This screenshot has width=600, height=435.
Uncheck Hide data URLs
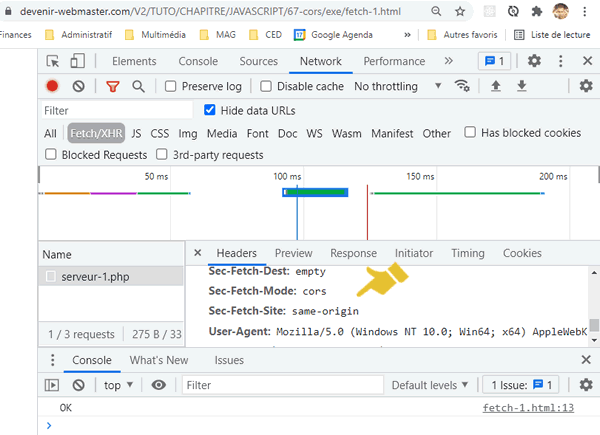tap(210, 110)
